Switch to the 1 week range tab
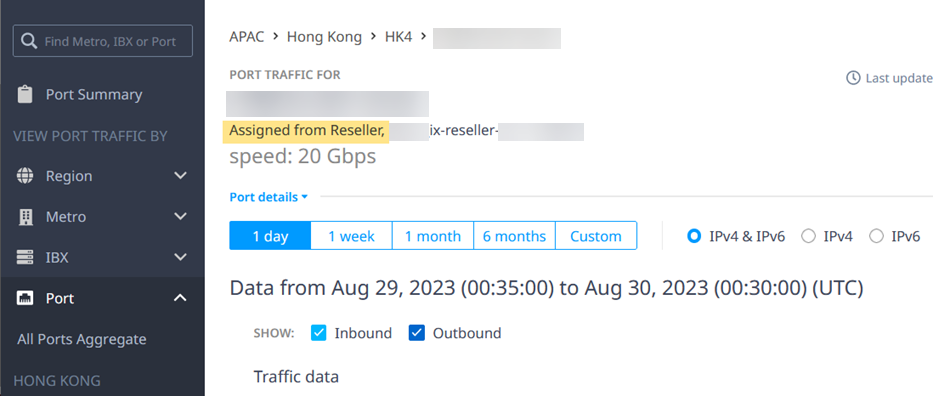The height and width of the screenshot is (396, 933). click(x=351, y=236)
